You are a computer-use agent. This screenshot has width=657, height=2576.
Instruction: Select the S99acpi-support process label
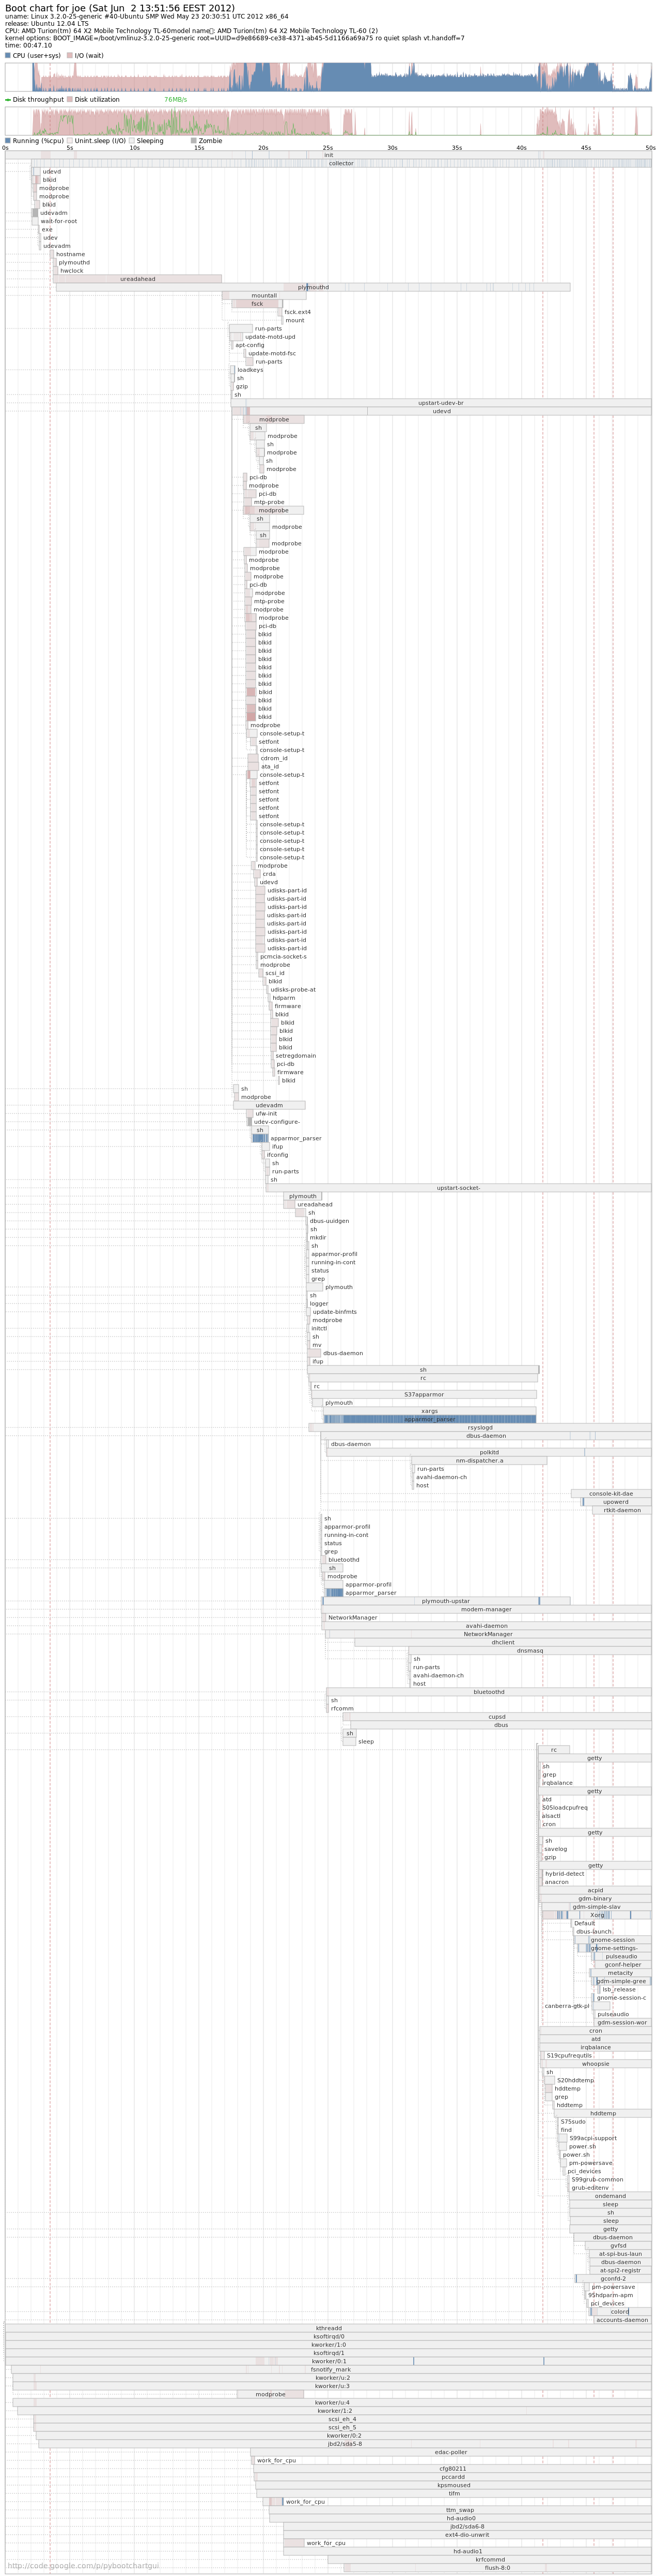(593, 2138)
